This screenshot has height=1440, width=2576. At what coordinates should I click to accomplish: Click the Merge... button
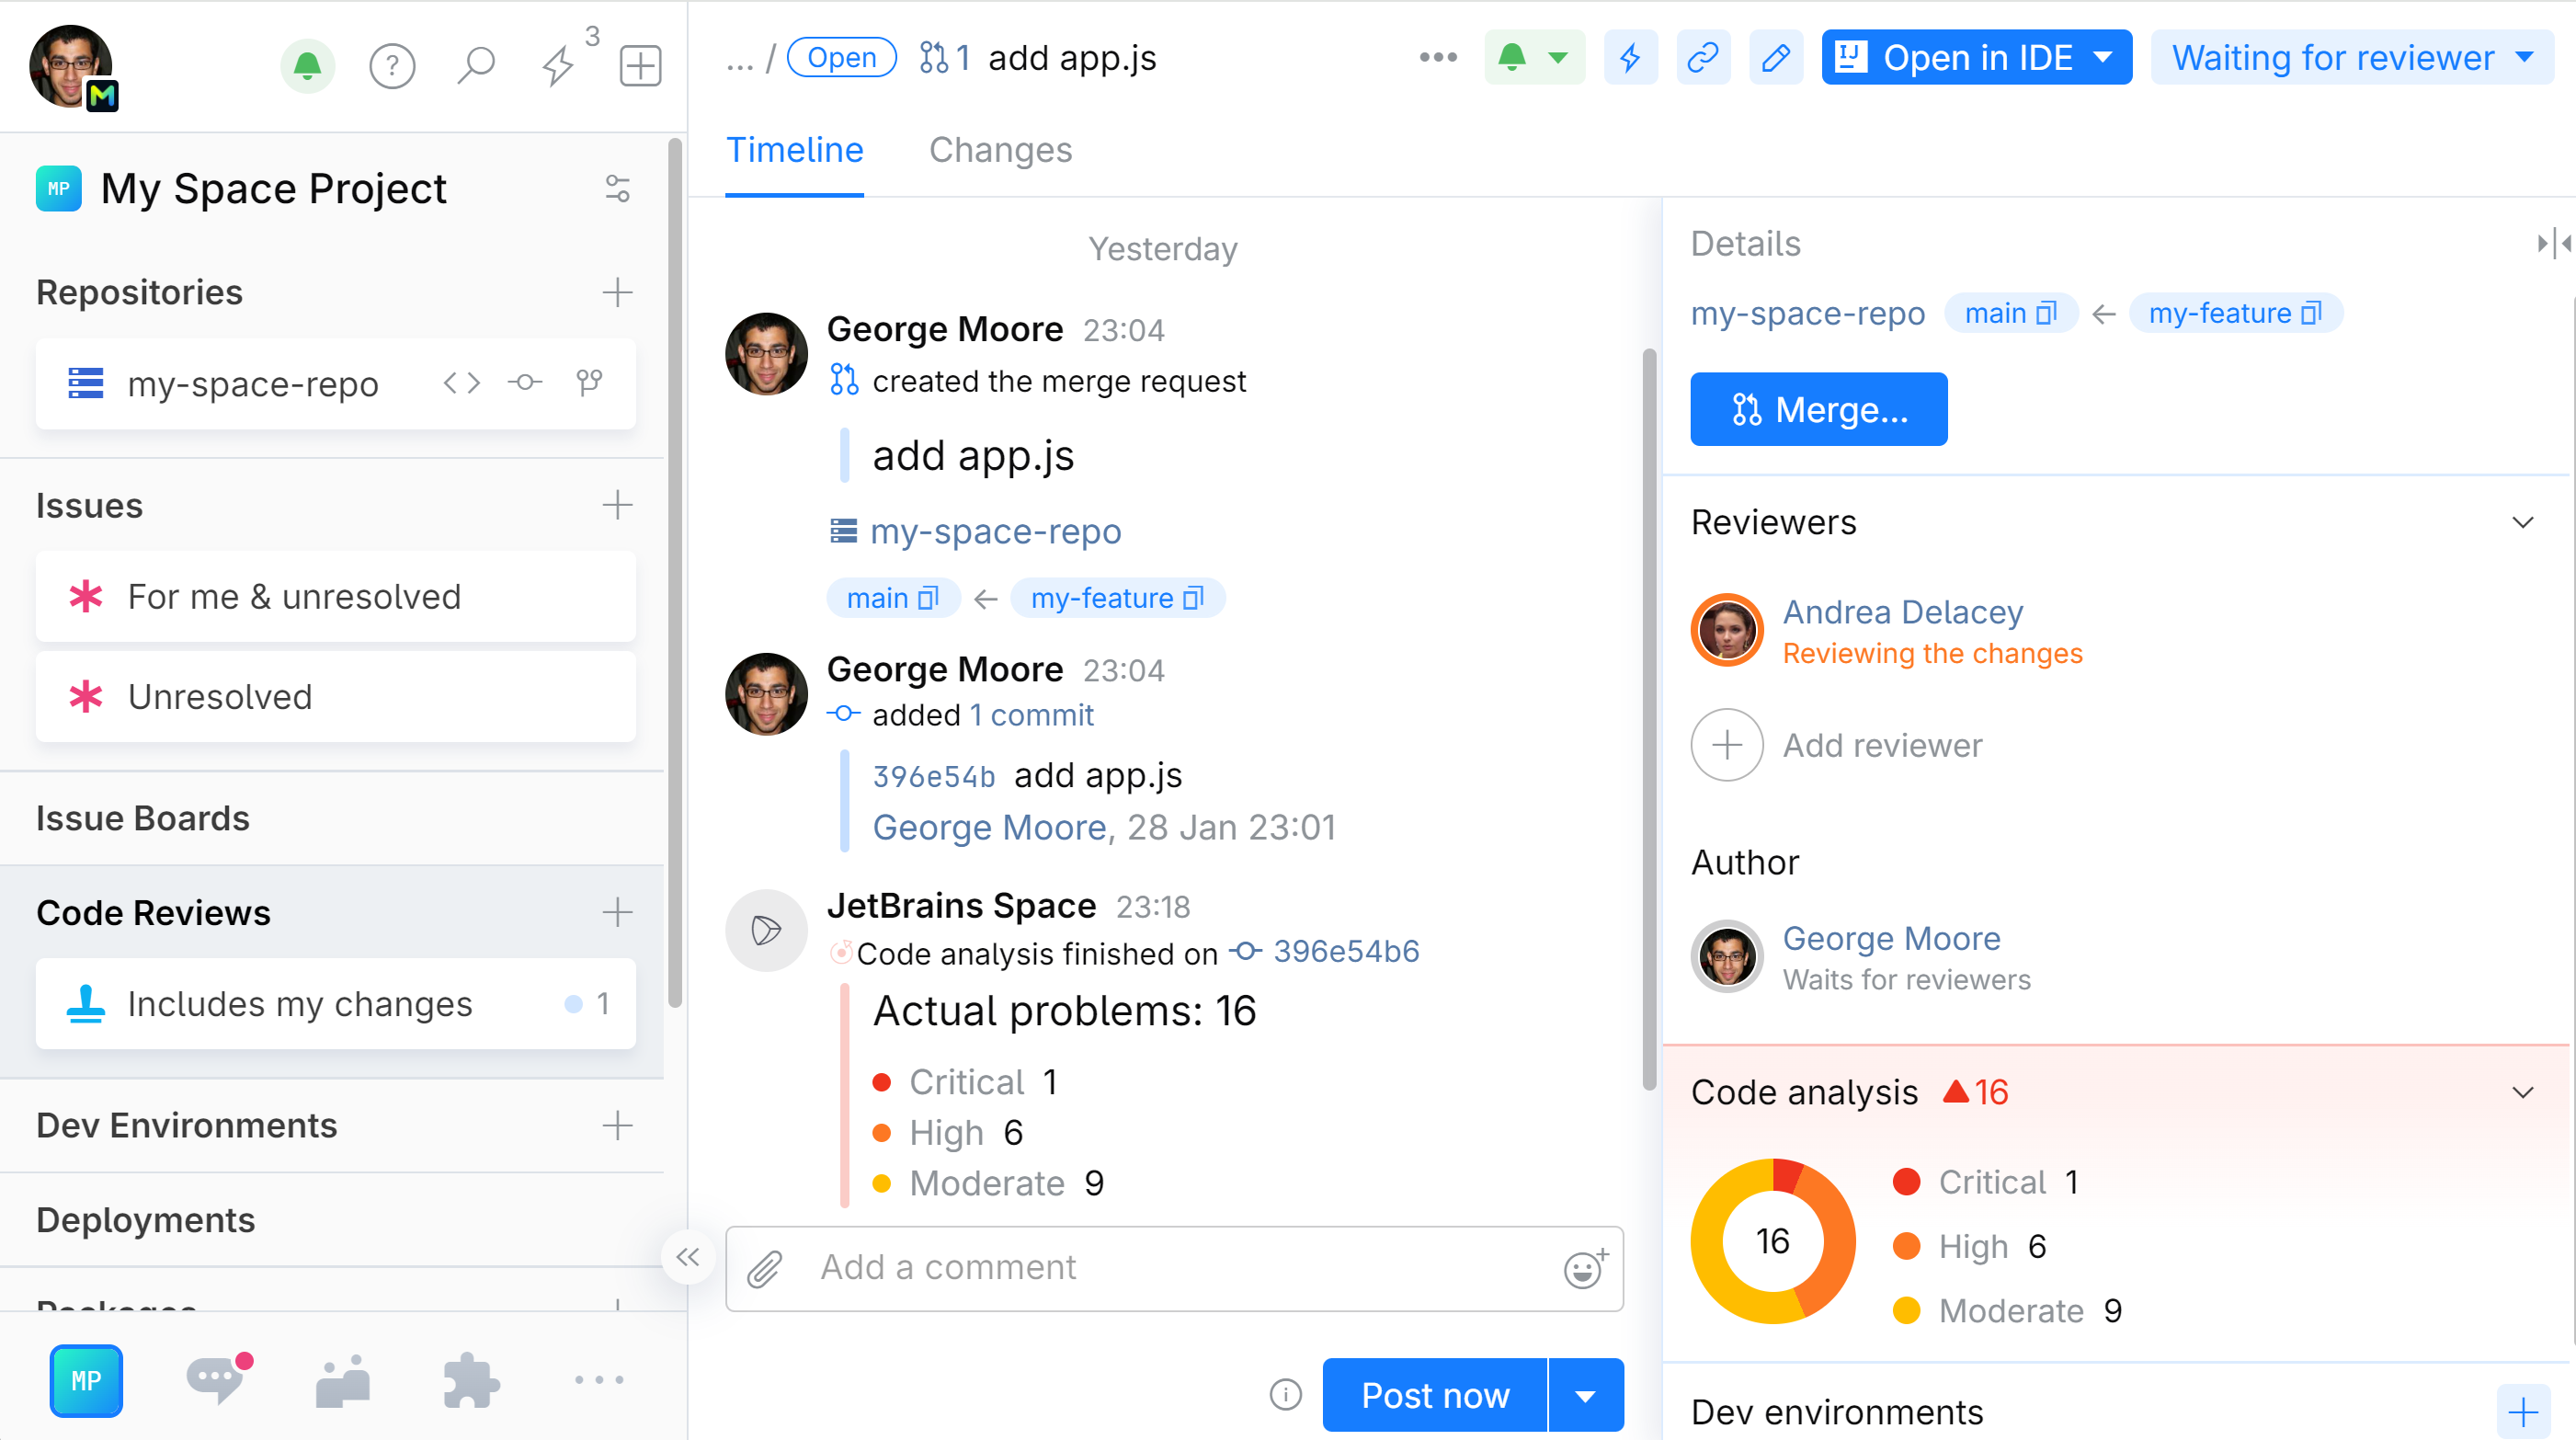pos(1819,409)
